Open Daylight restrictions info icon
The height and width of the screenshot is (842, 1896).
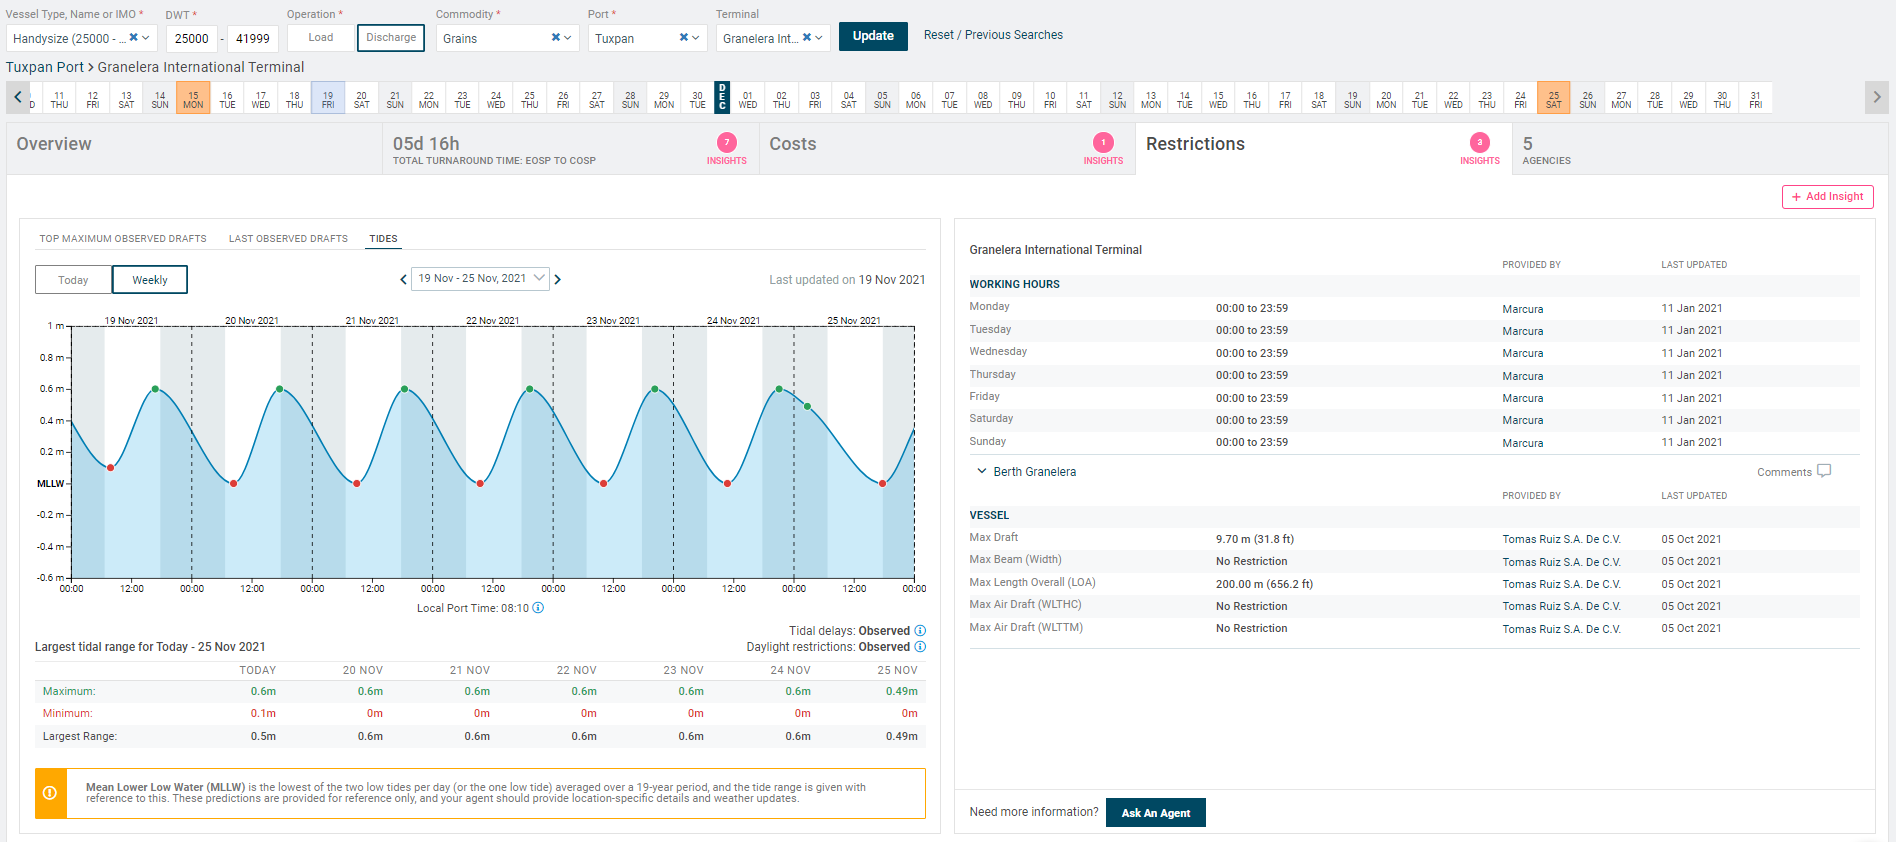pos(920,647)
